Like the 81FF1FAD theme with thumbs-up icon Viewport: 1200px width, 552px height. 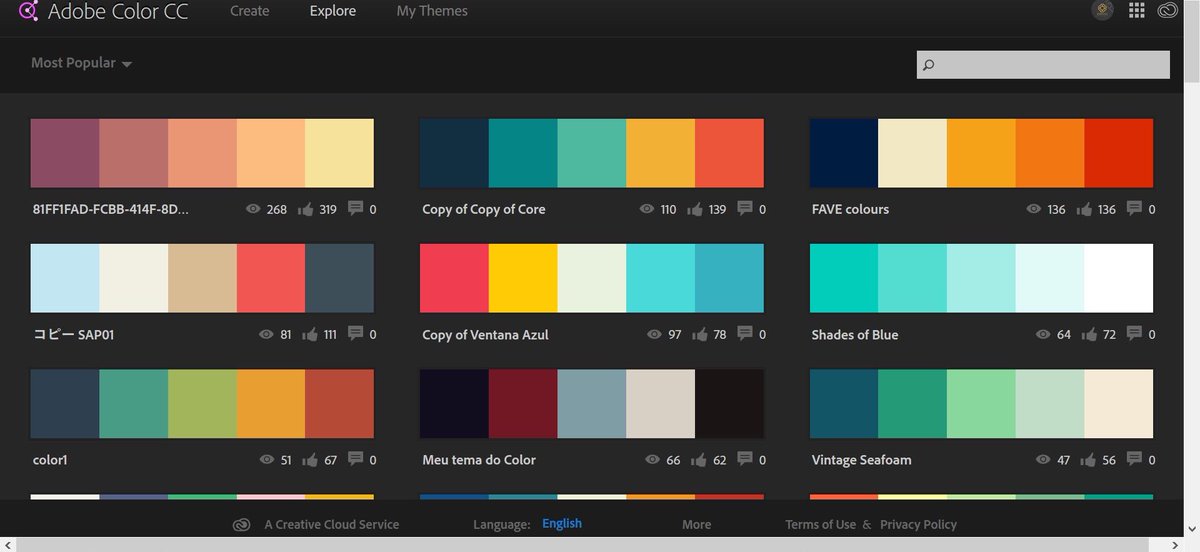[x=306, y=209]
